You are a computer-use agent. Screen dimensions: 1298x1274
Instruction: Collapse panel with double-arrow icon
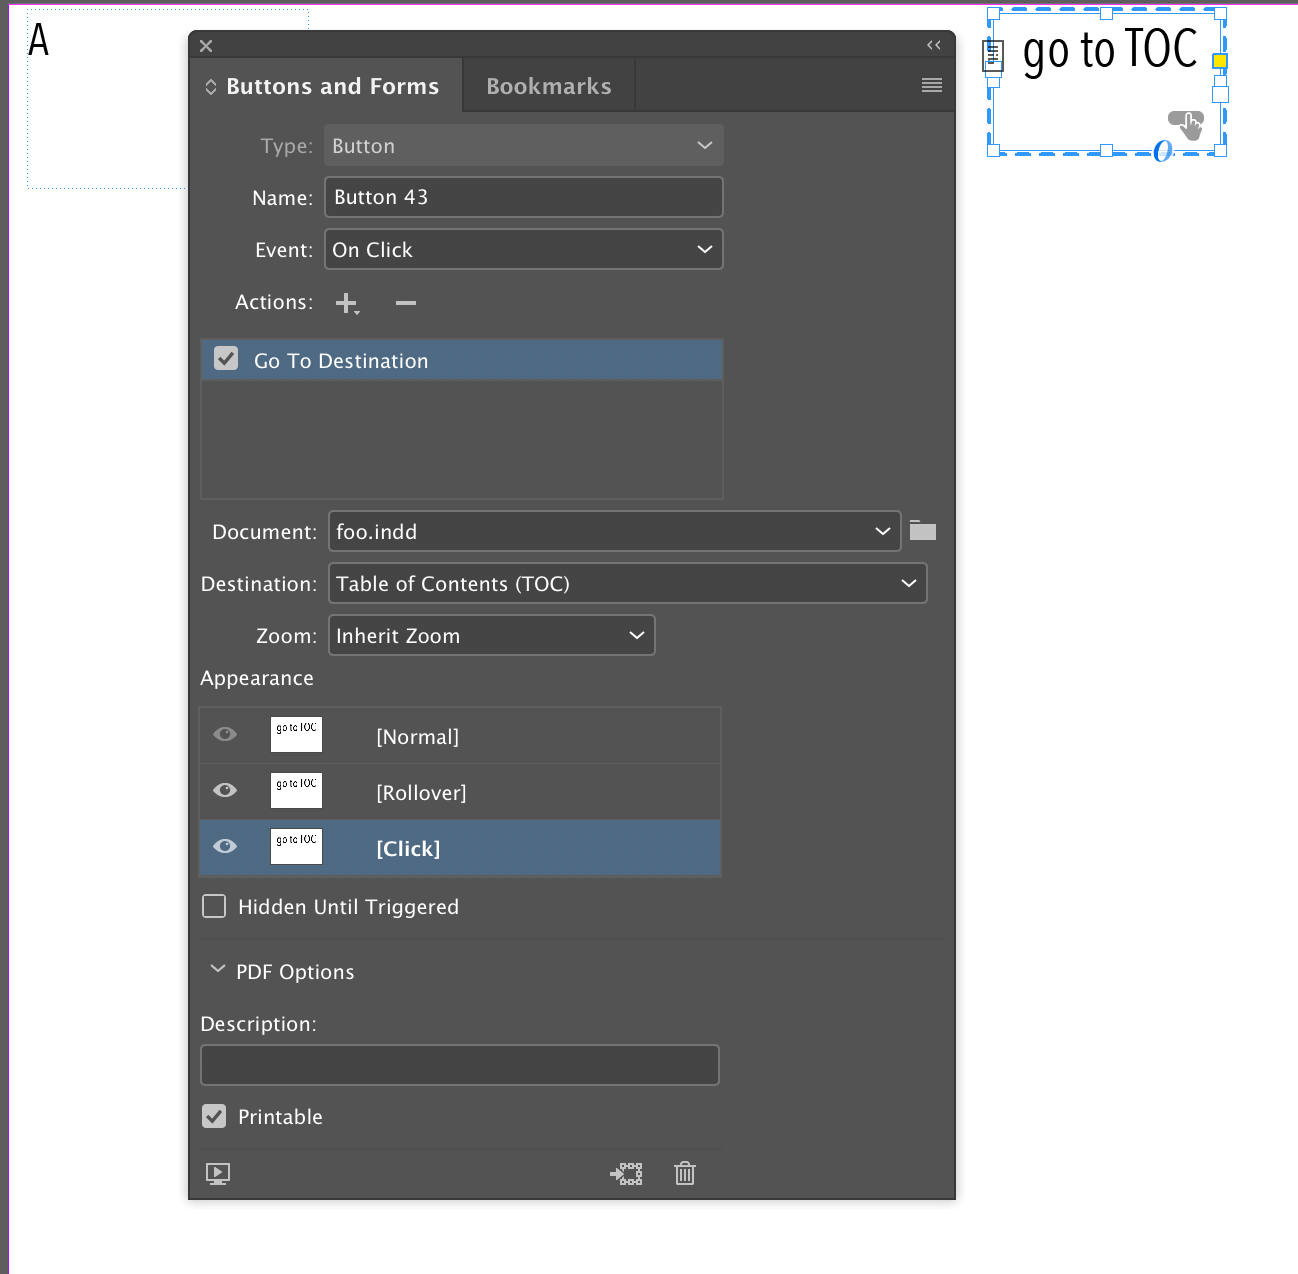click(x=934, y=45)
